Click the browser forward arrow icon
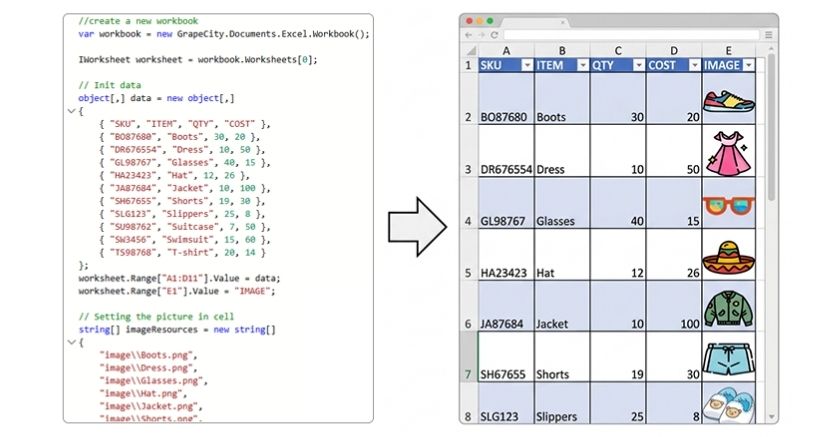The height and width of the screenshot is (437, 833). [x=481, y=35]
